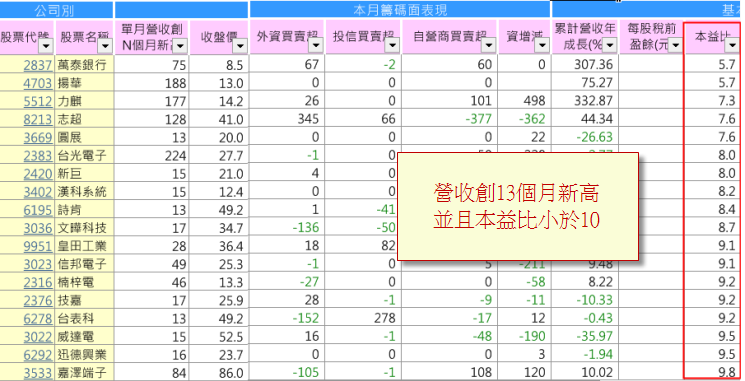This screenshot has width=745, height=381.
Task: Click the 本月籌碼面表現 group header
Action: tap(400, 10)
